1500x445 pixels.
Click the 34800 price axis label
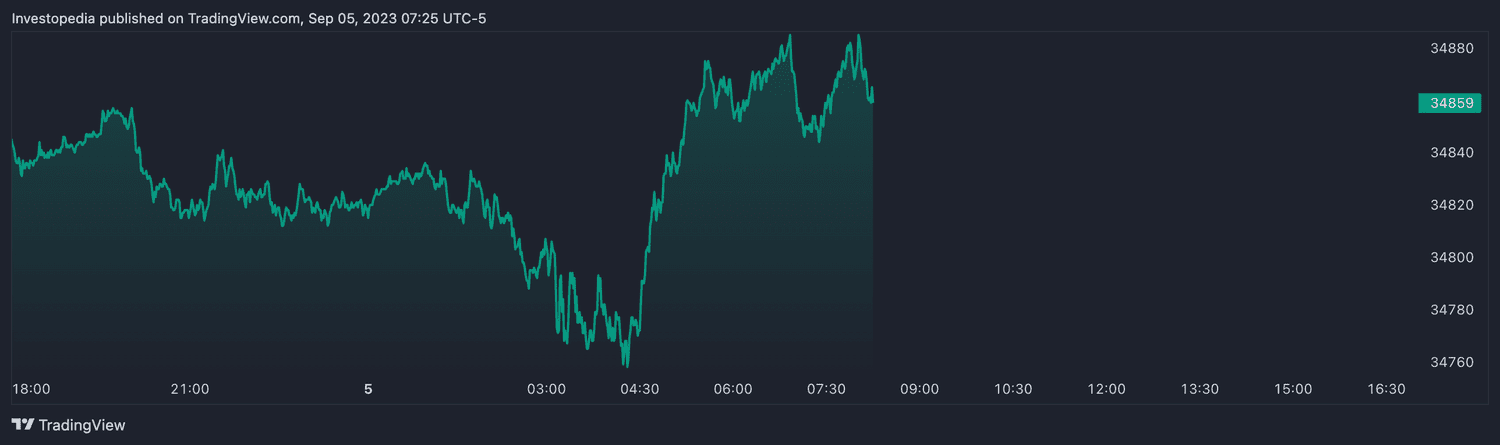(1450, 257)
